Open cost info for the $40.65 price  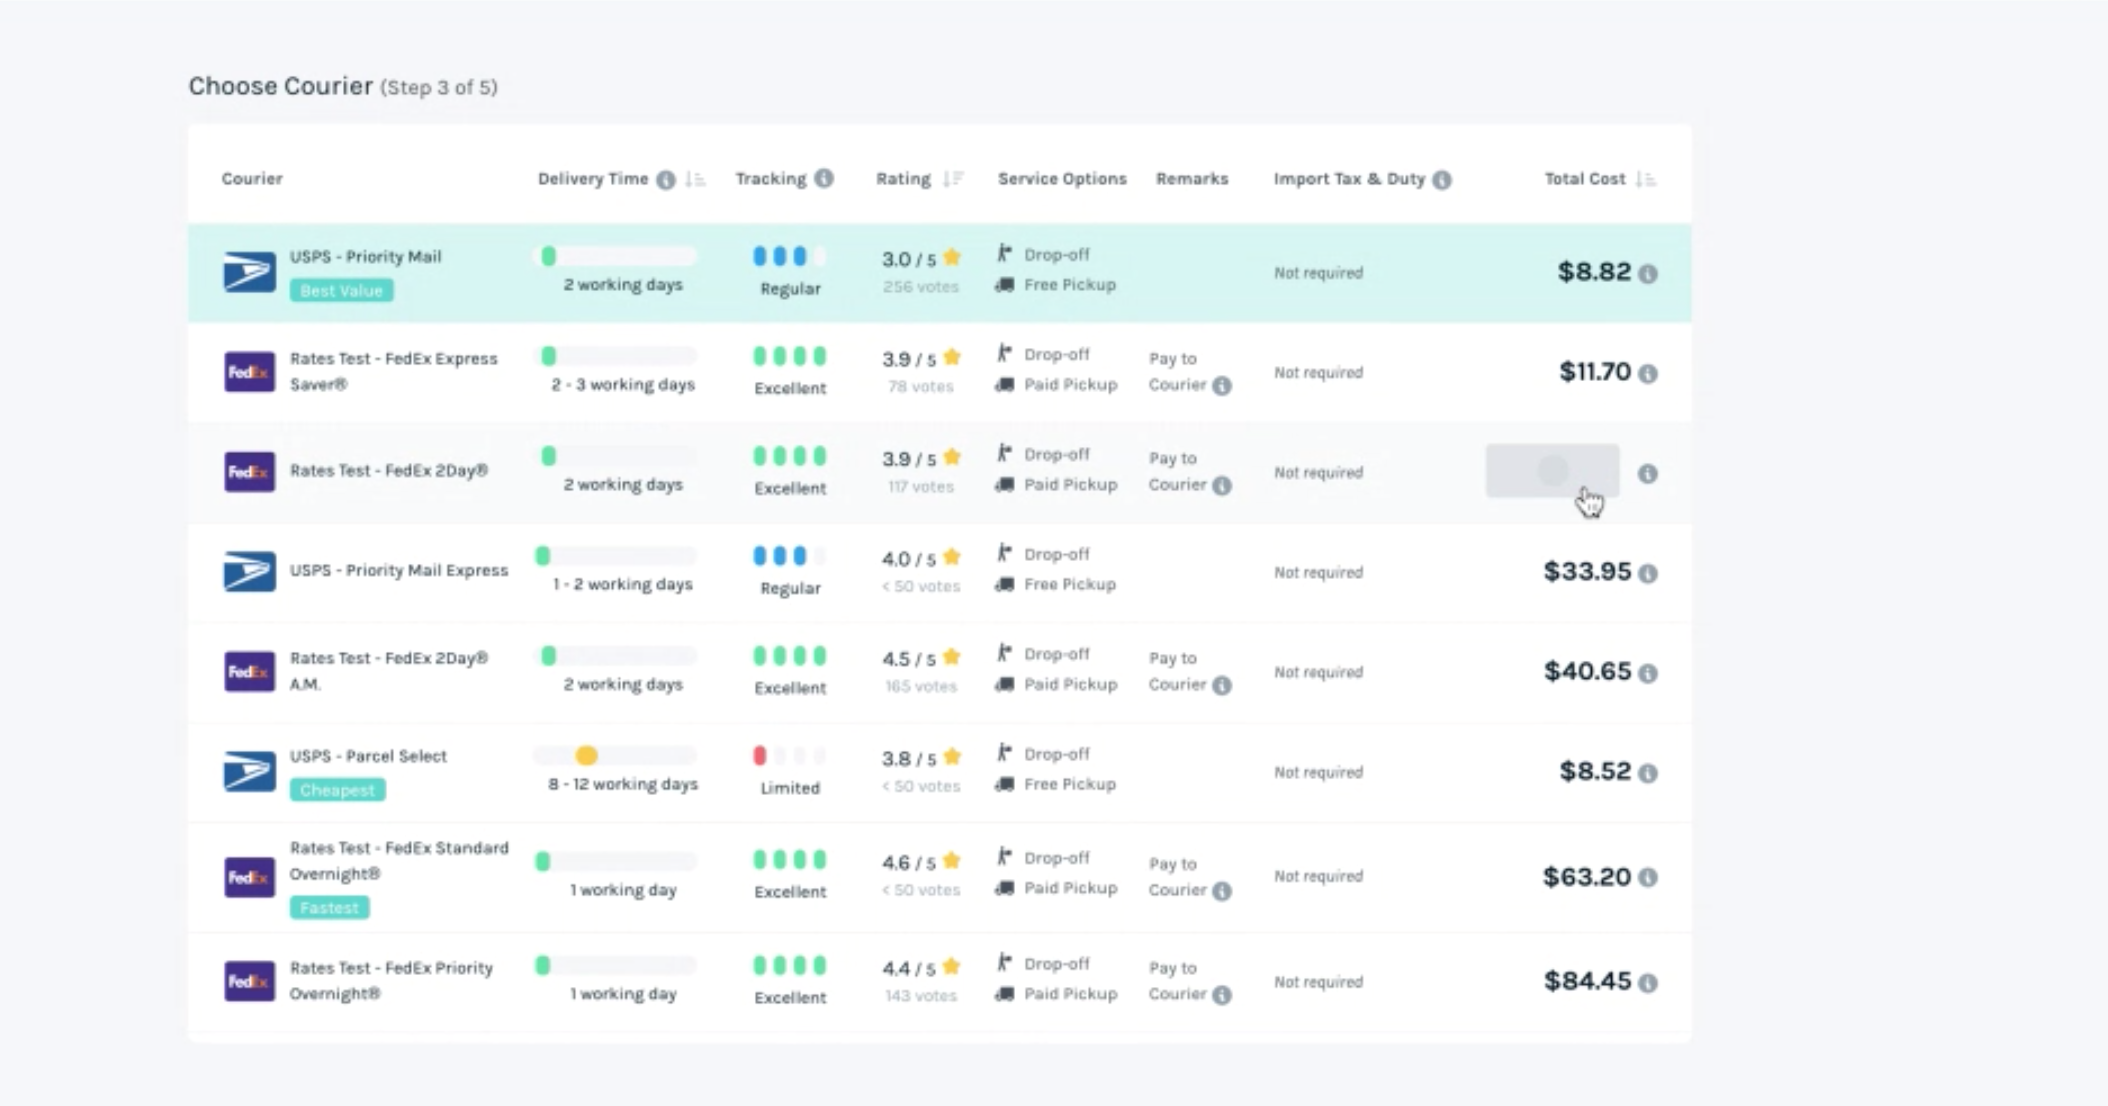pyautogui.click(x=1648, y=674)
